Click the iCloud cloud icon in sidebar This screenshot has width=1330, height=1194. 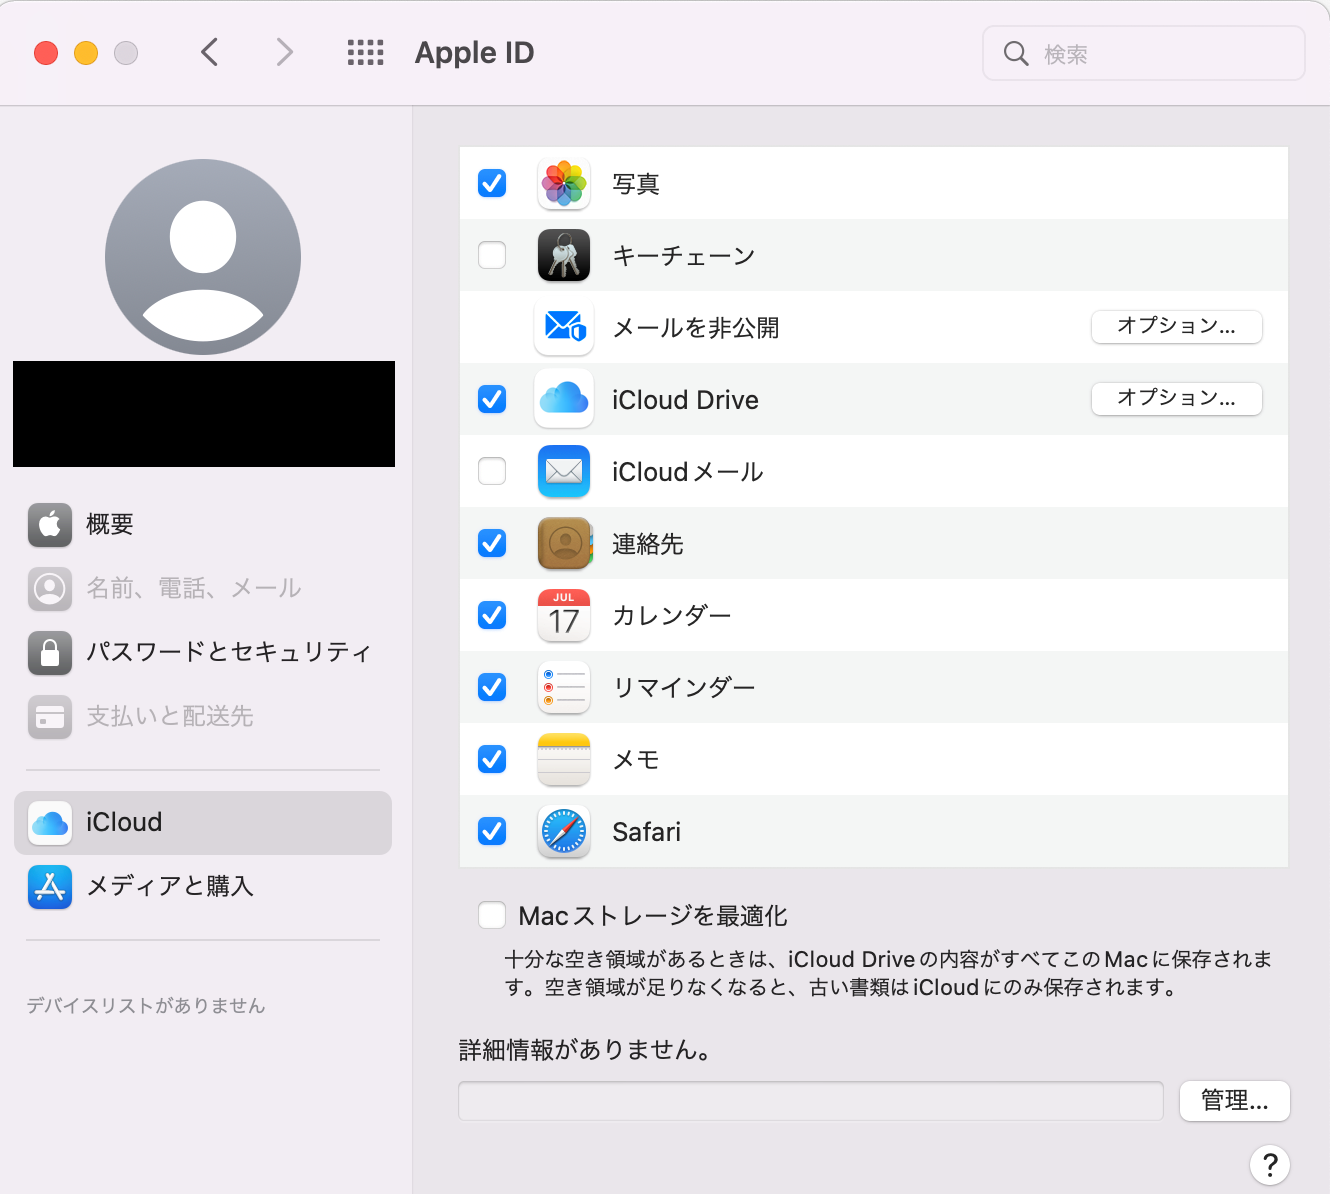(50, 823)
